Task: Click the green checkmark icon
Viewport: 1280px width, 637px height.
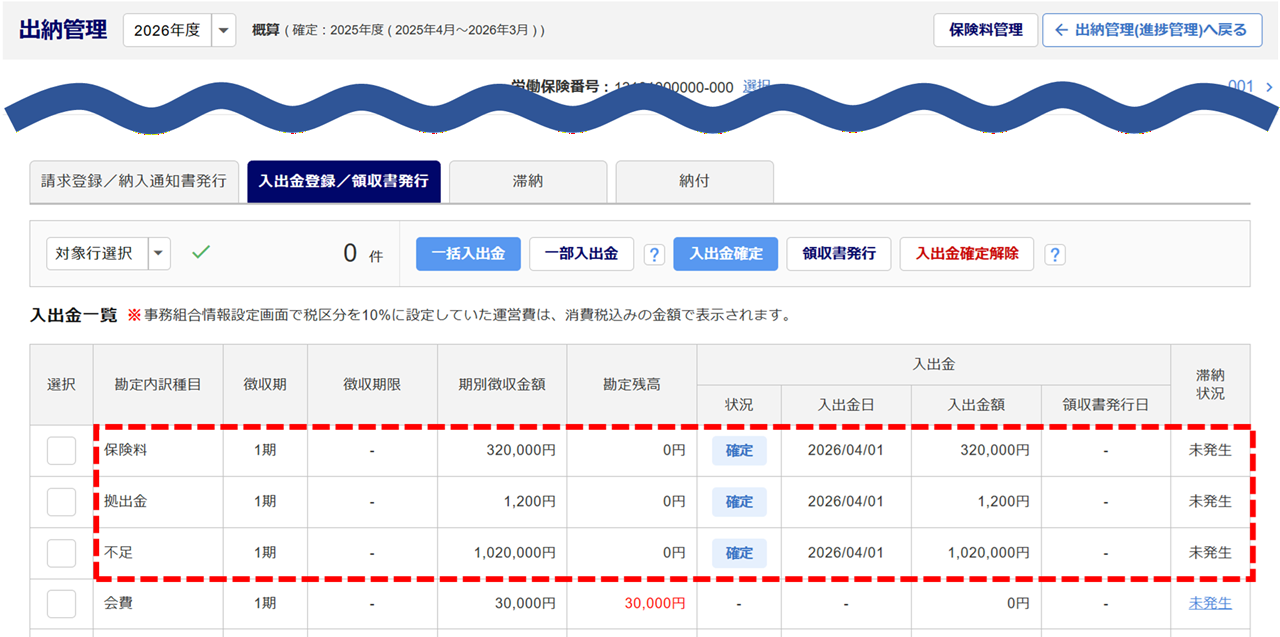Action: 201,253
